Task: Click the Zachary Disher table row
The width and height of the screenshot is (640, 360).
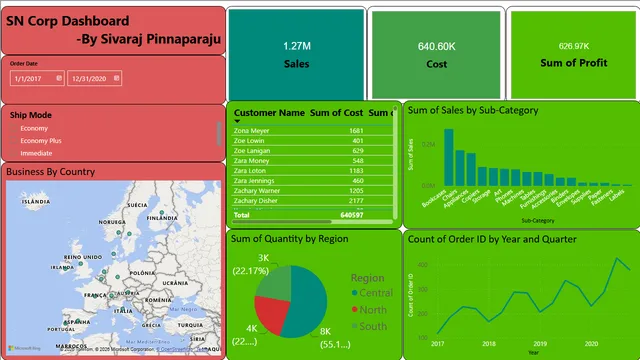Action: coord(312,200)
